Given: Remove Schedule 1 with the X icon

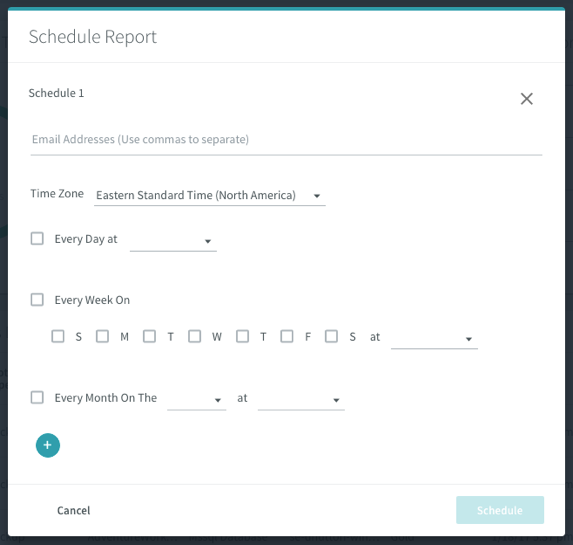Looking at the screenshot, I should [x=527, y=99].
